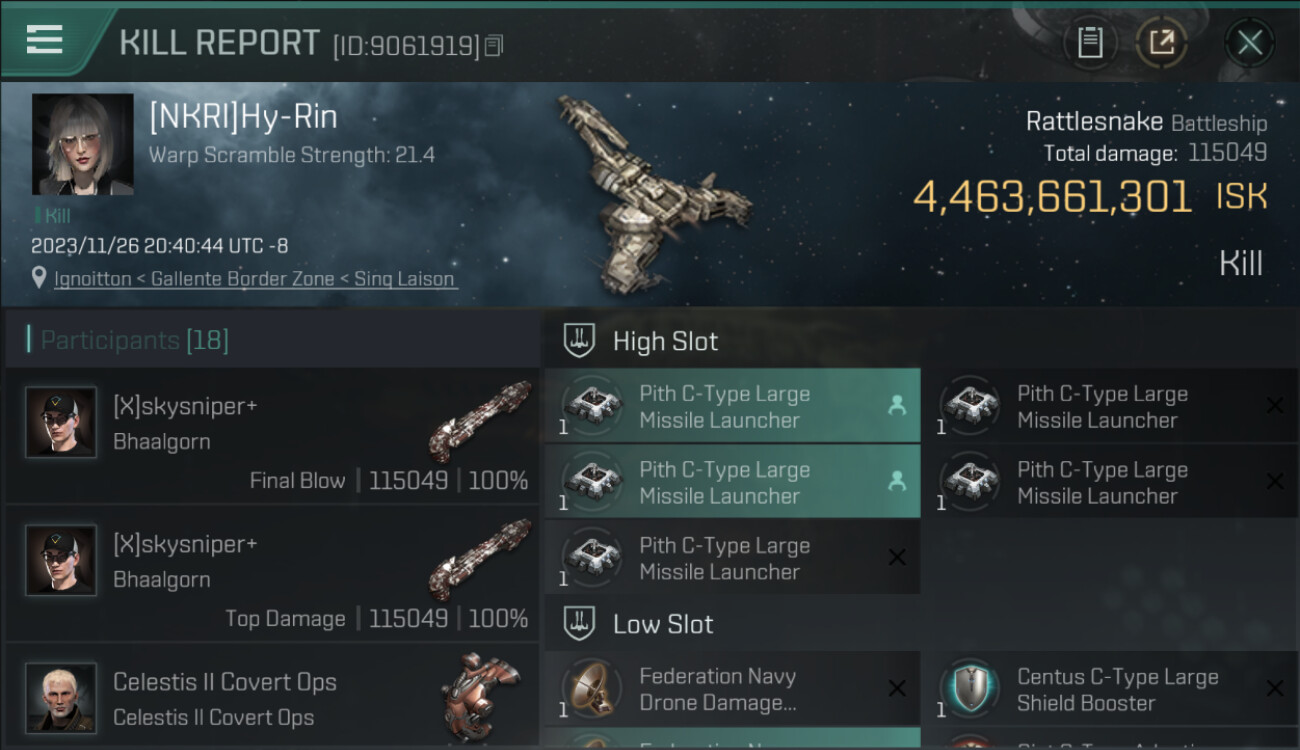Select top damage skysniper+ participant entry

click(272, 575)
